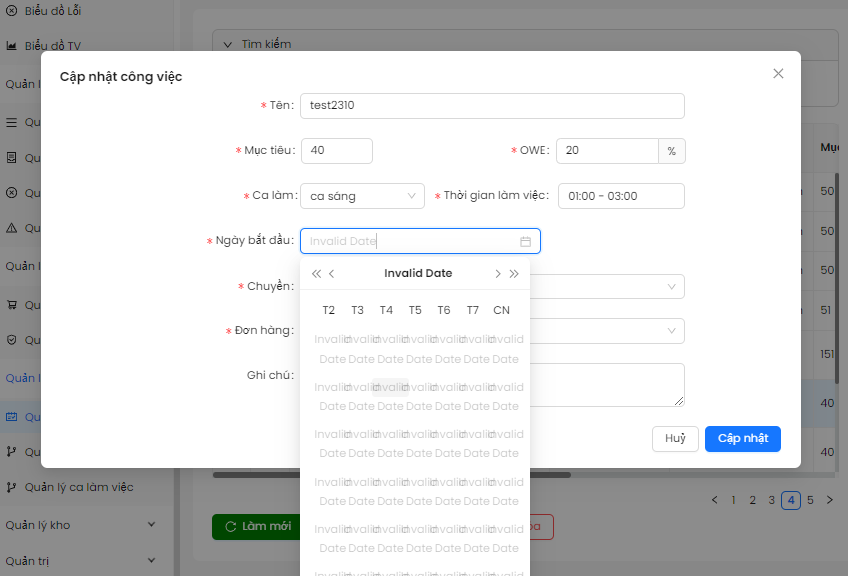Click the calendar icon in the start date field

pos(525,241)
